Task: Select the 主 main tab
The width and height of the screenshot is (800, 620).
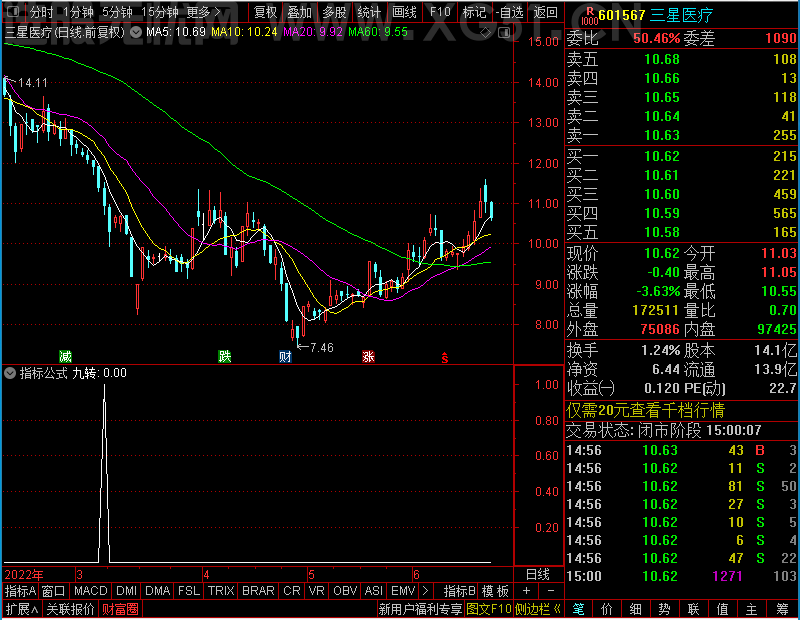Action: click(x=752, y=609)
